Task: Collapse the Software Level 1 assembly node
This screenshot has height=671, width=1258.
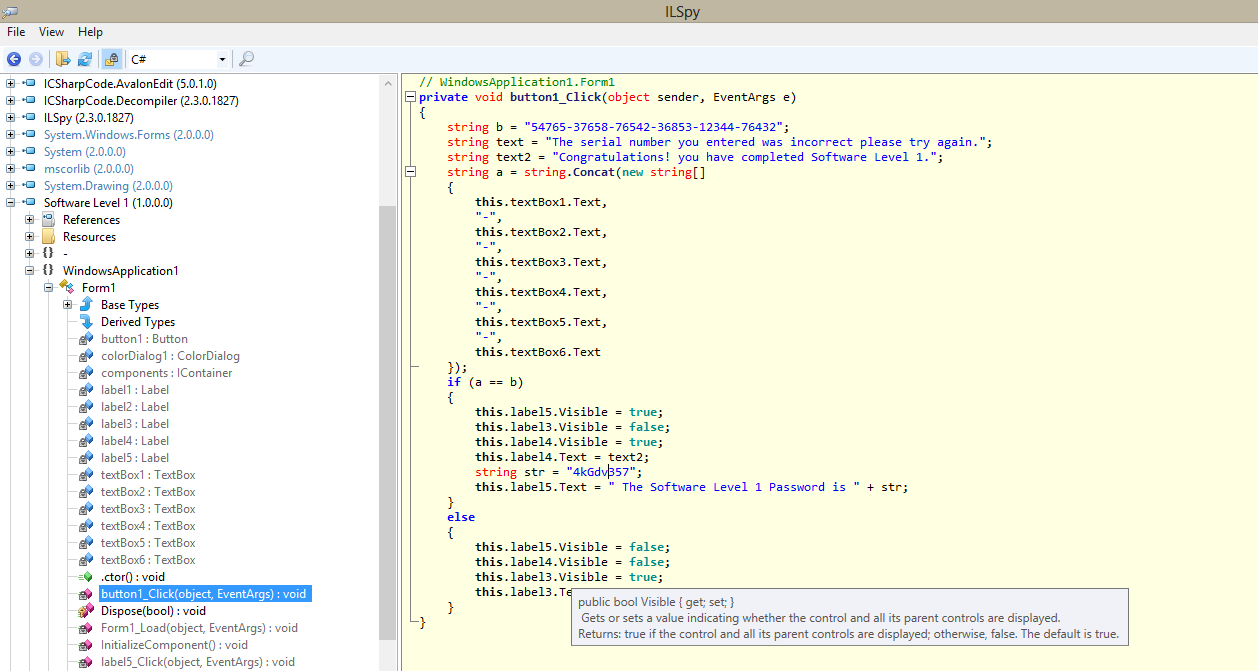Action: pyautogui.click(x=11, y=203)
